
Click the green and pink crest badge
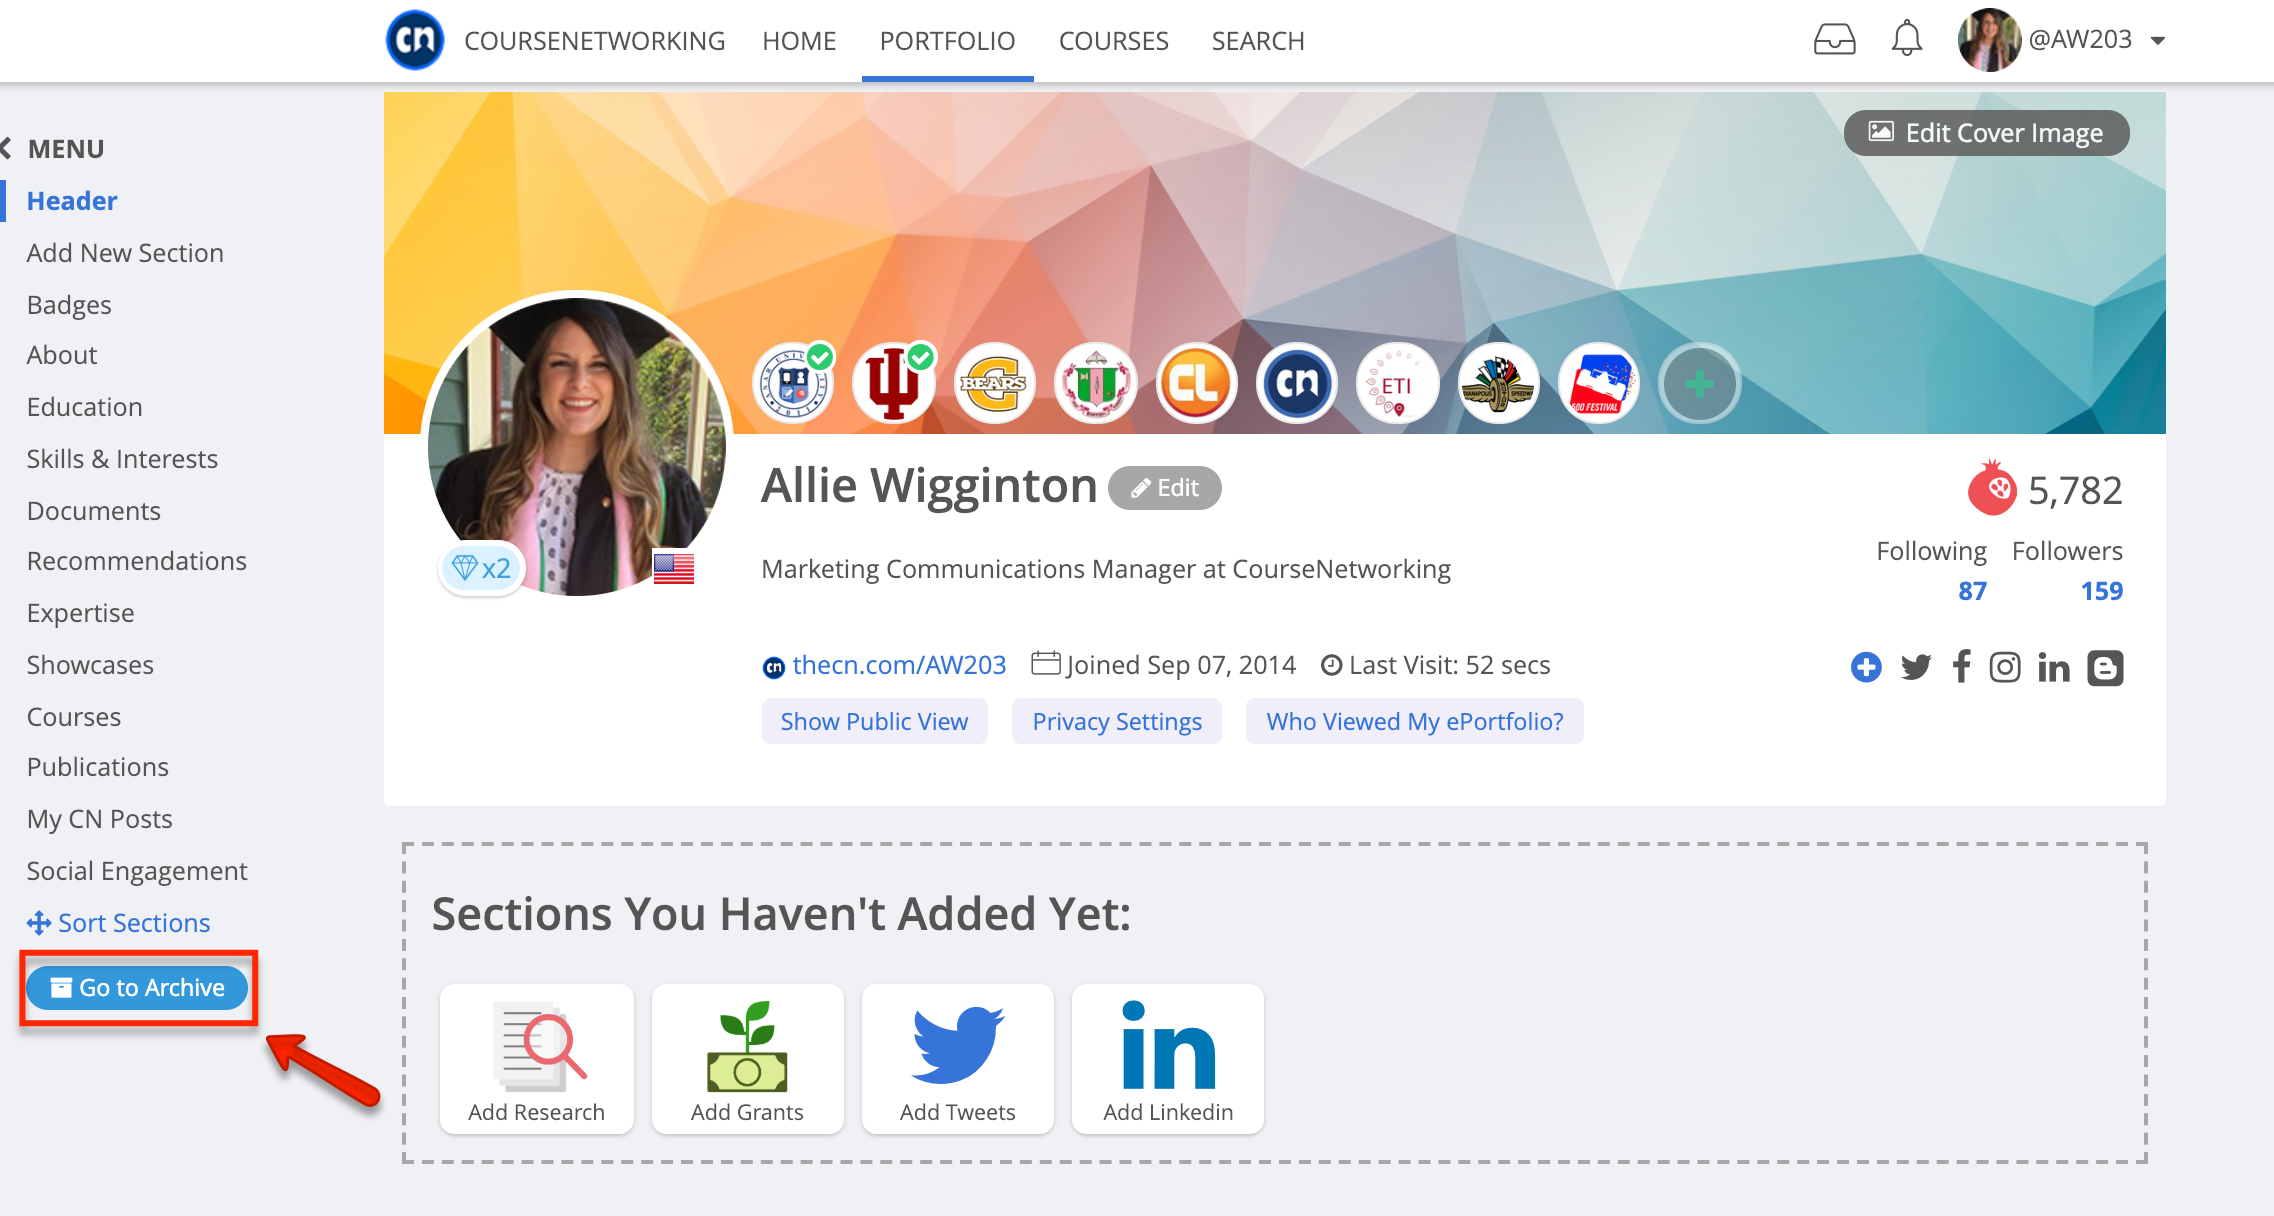[x=1095, y=383]
